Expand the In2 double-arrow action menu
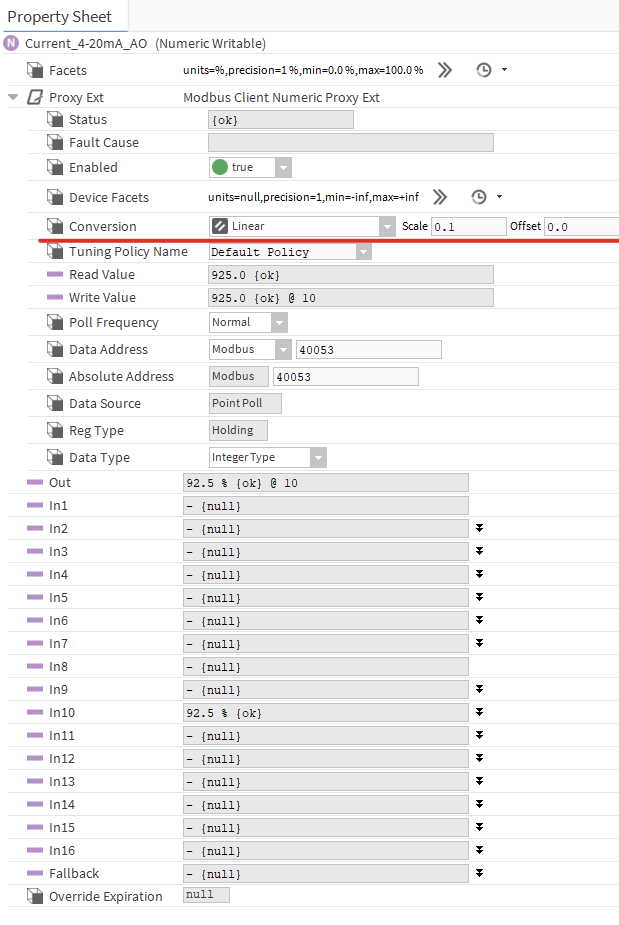619x925 pixels. (x=479, y=528)
